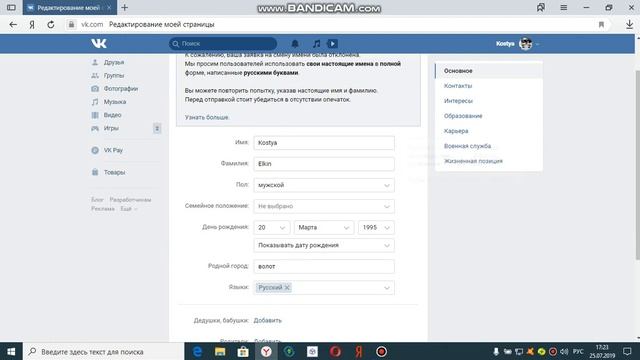
Task: Open Windows Start menu
Action: coord(11,351)
